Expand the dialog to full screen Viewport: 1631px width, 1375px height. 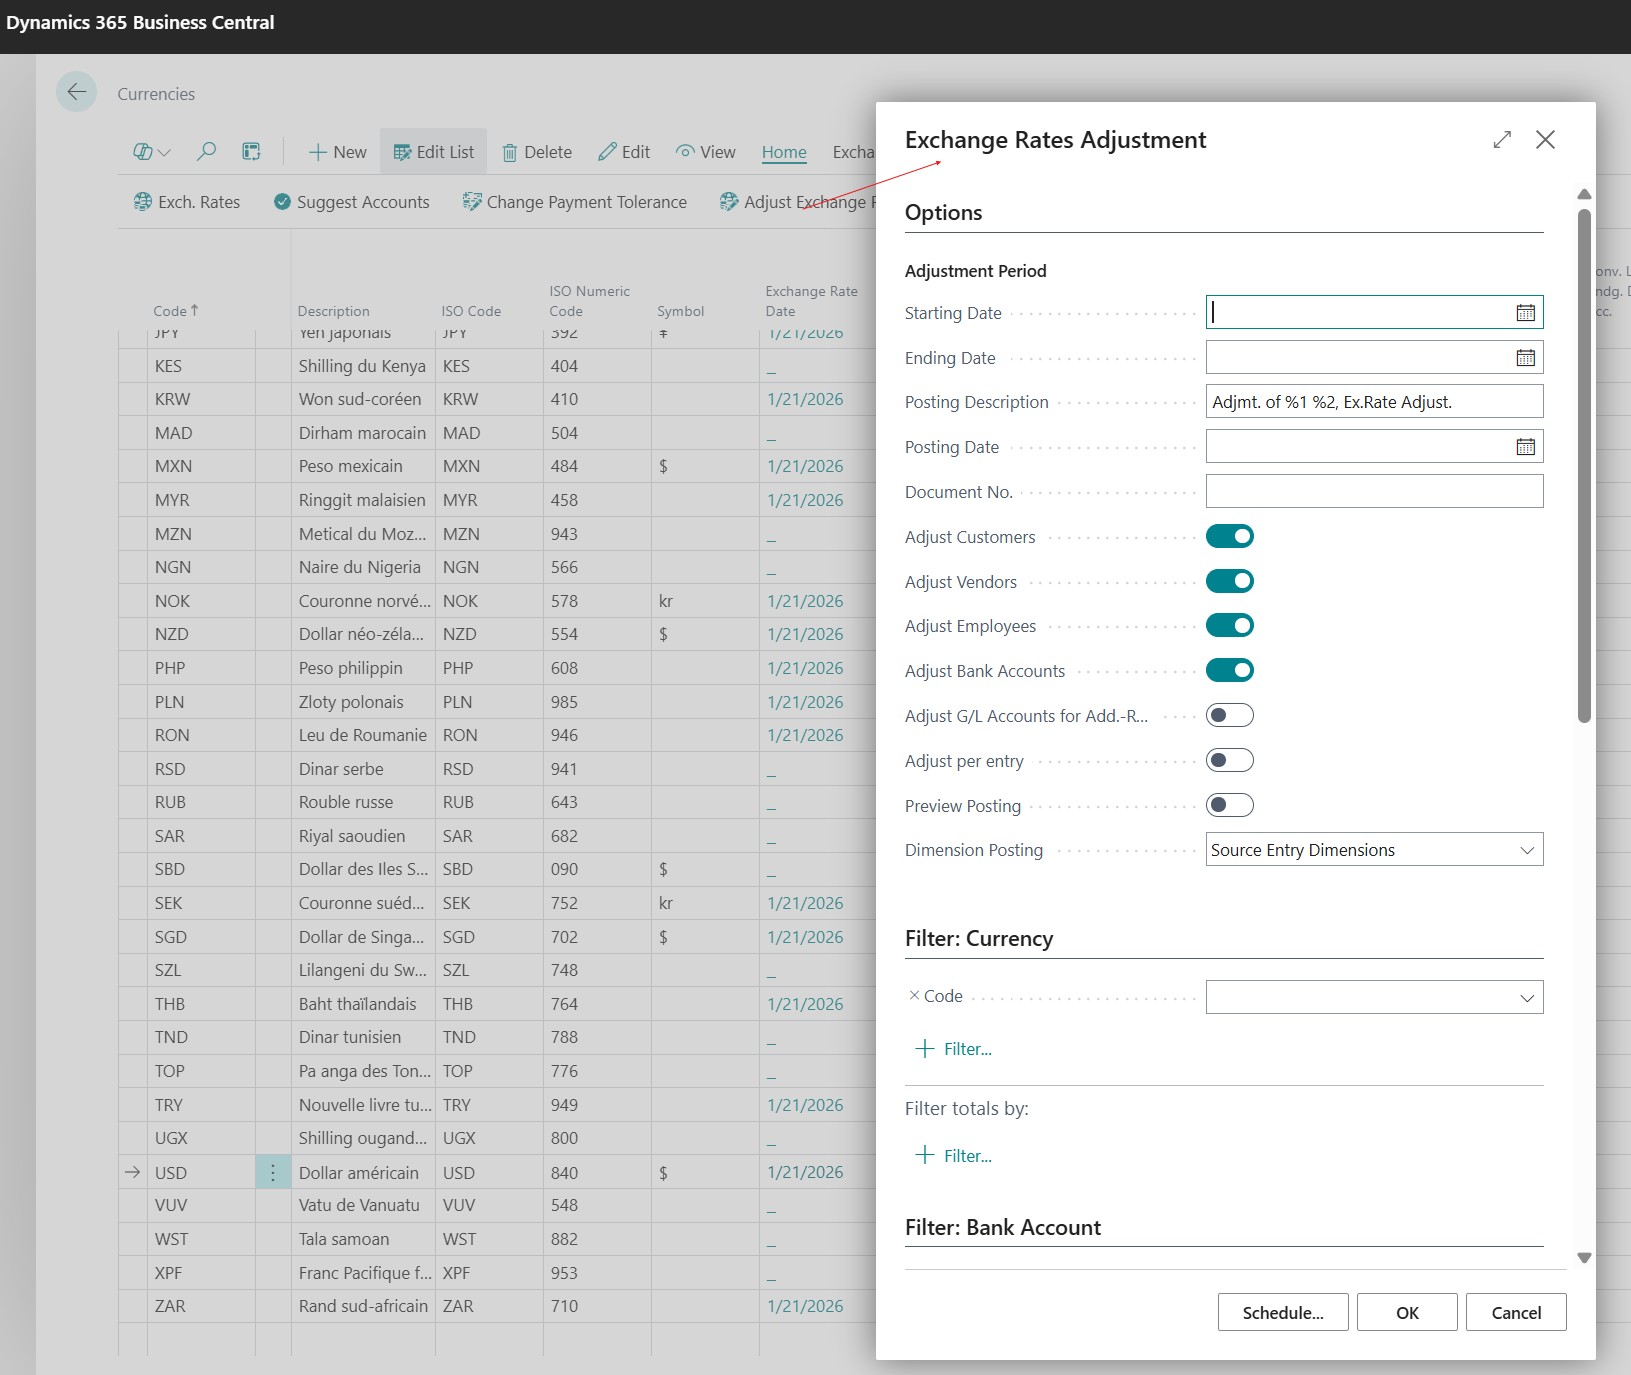pyautogui.click(x=1502, y=140)
